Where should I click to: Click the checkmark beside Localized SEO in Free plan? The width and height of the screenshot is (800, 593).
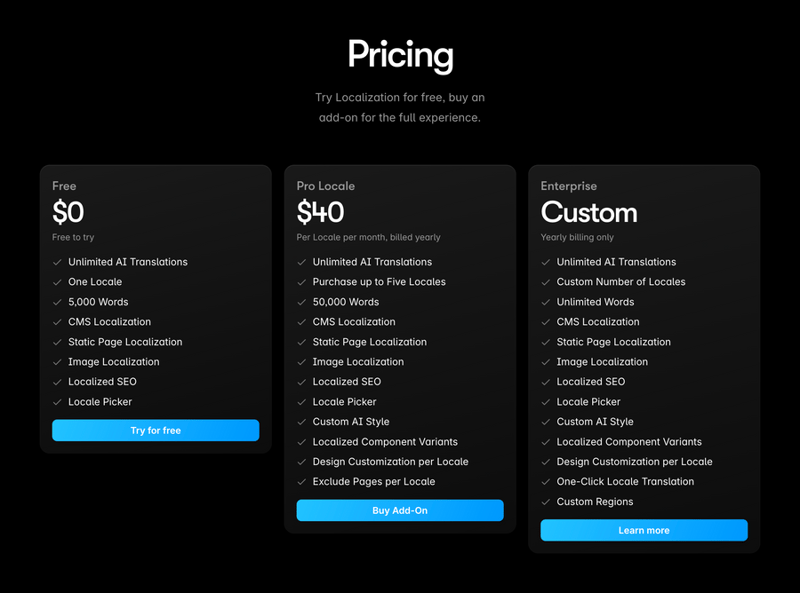55,382
